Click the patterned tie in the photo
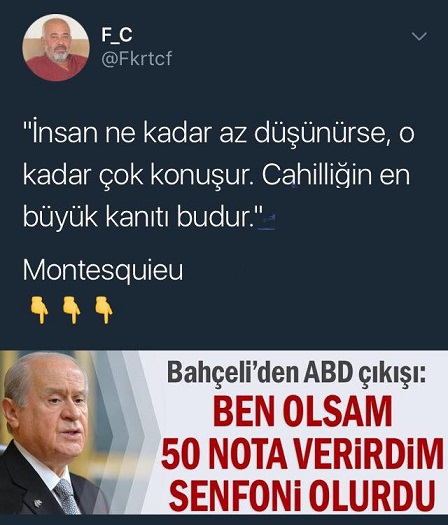The image size is (448, 525). point(67,496)
